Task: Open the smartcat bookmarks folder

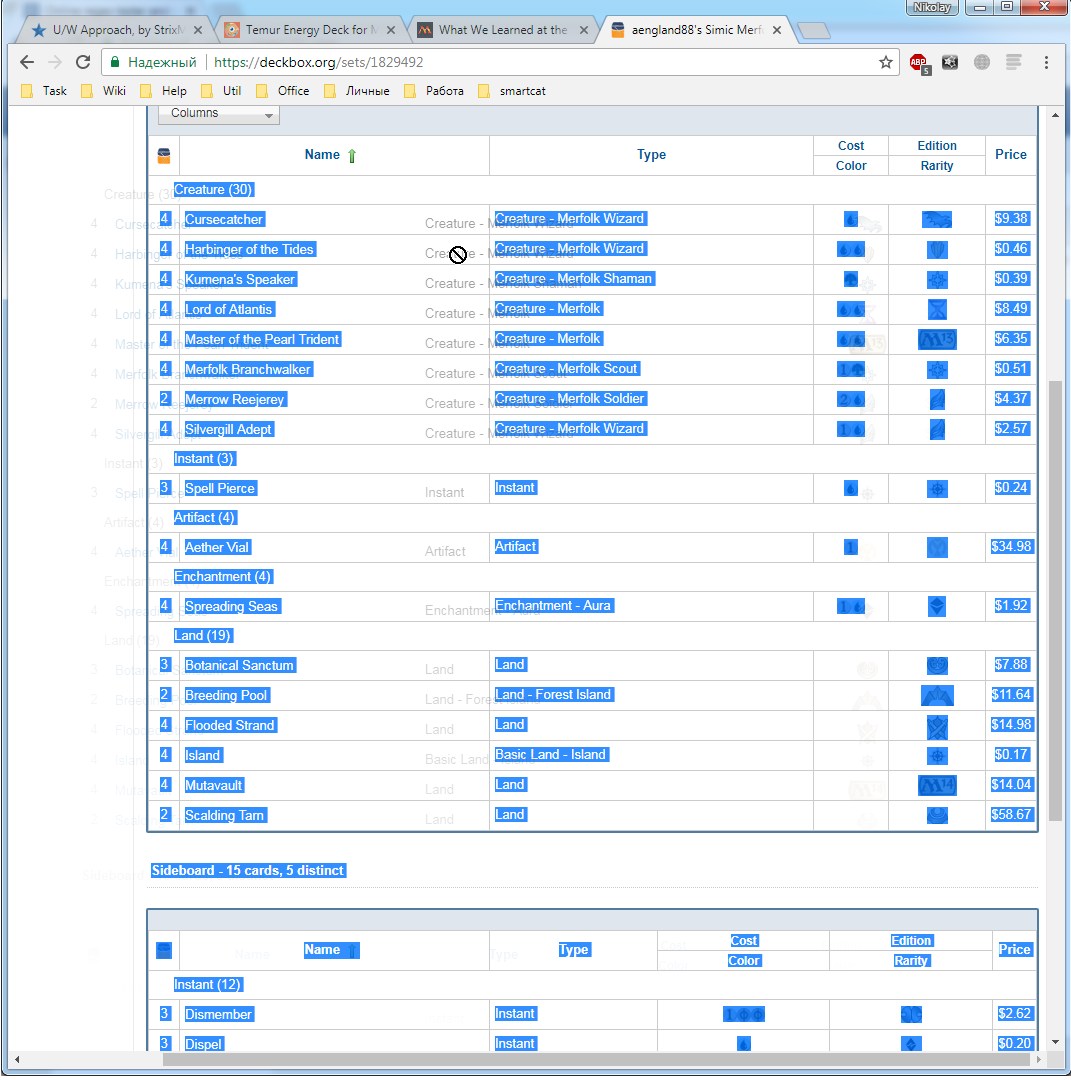Action: coord(511,91)
